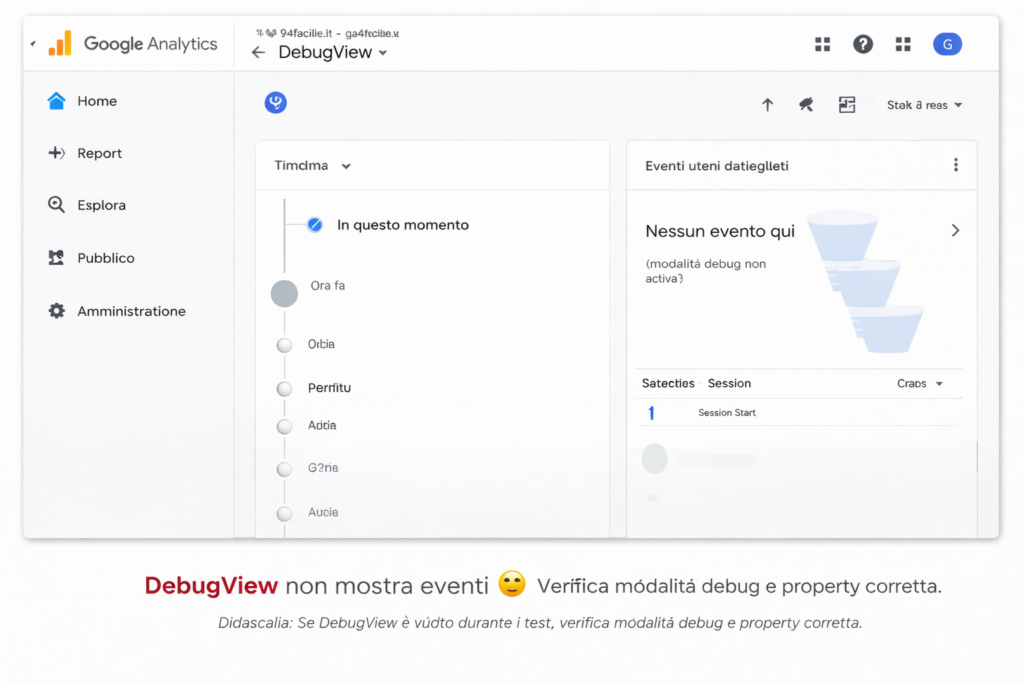Click the back arrow beside DebugView
The height and width of the screenshot is (683, 1024).
coord(259,53)
